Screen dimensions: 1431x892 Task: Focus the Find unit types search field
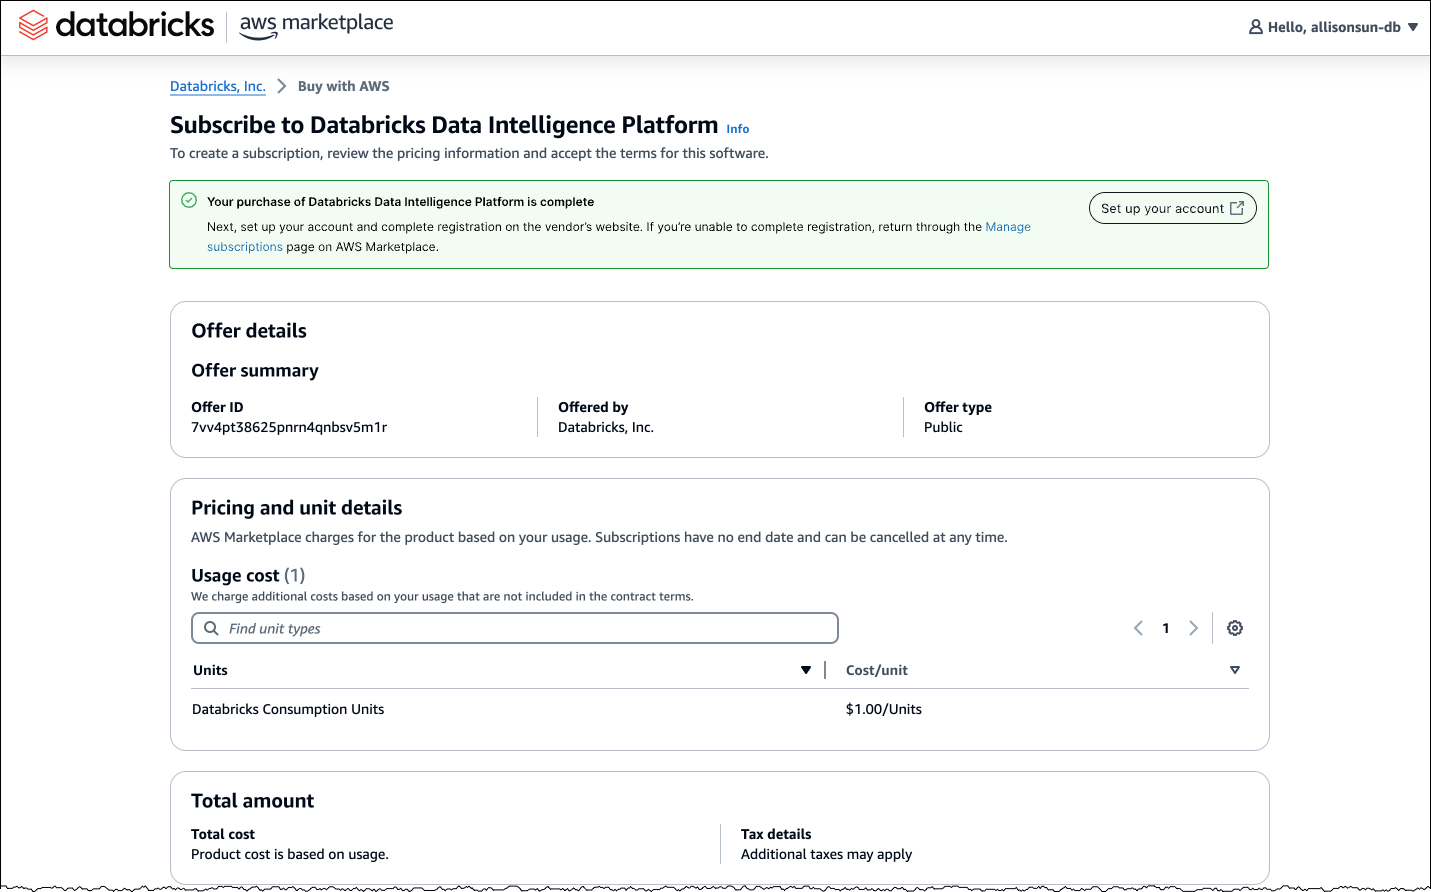point(520,628)
